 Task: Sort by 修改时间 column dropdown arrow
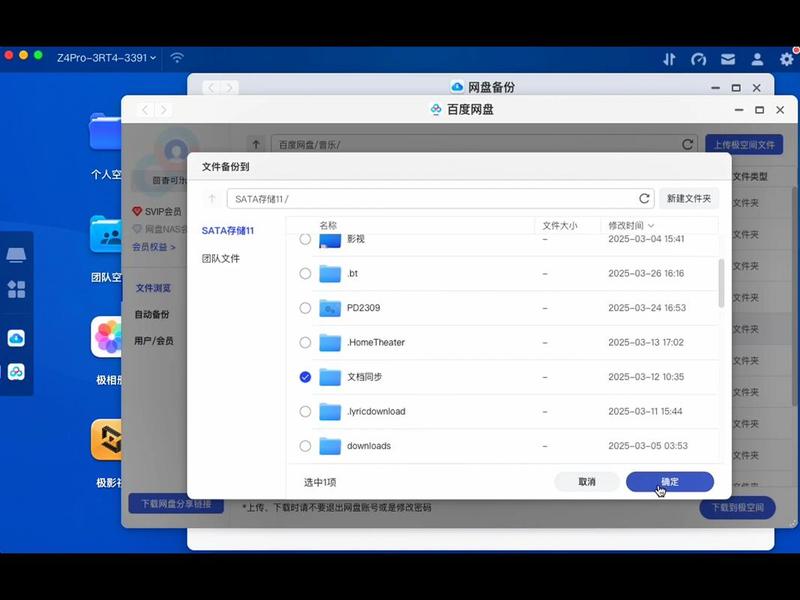651,226
